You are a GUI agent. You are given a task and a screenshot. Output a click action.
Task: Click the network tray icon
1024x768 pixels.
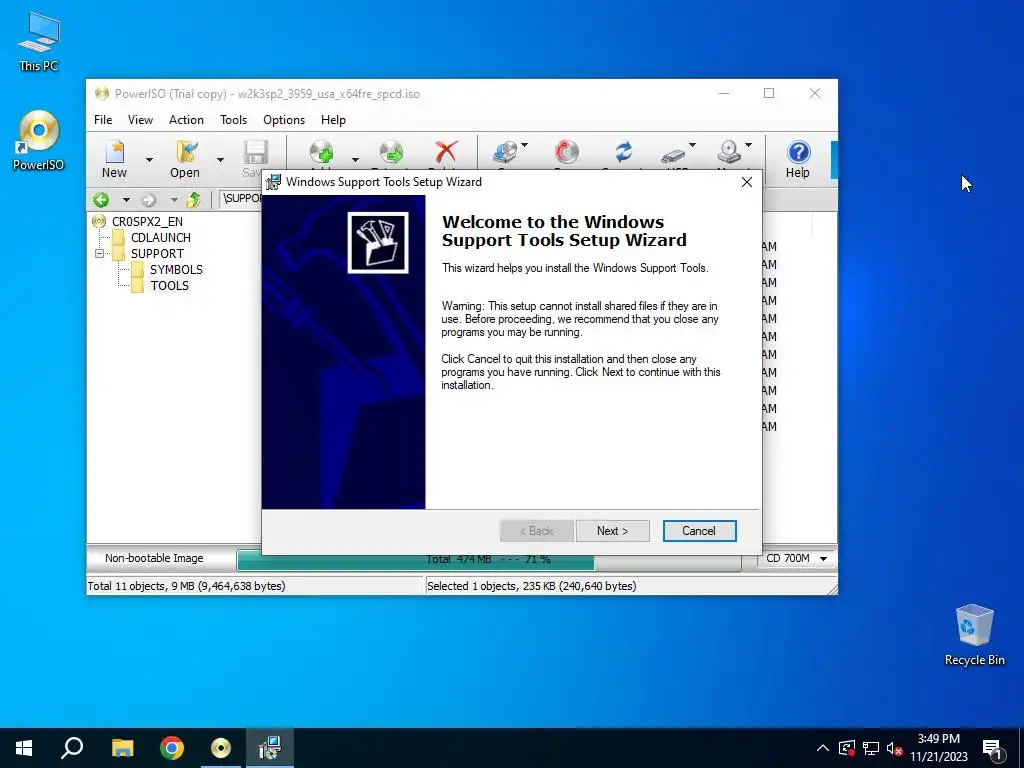[x=870, y=748]
